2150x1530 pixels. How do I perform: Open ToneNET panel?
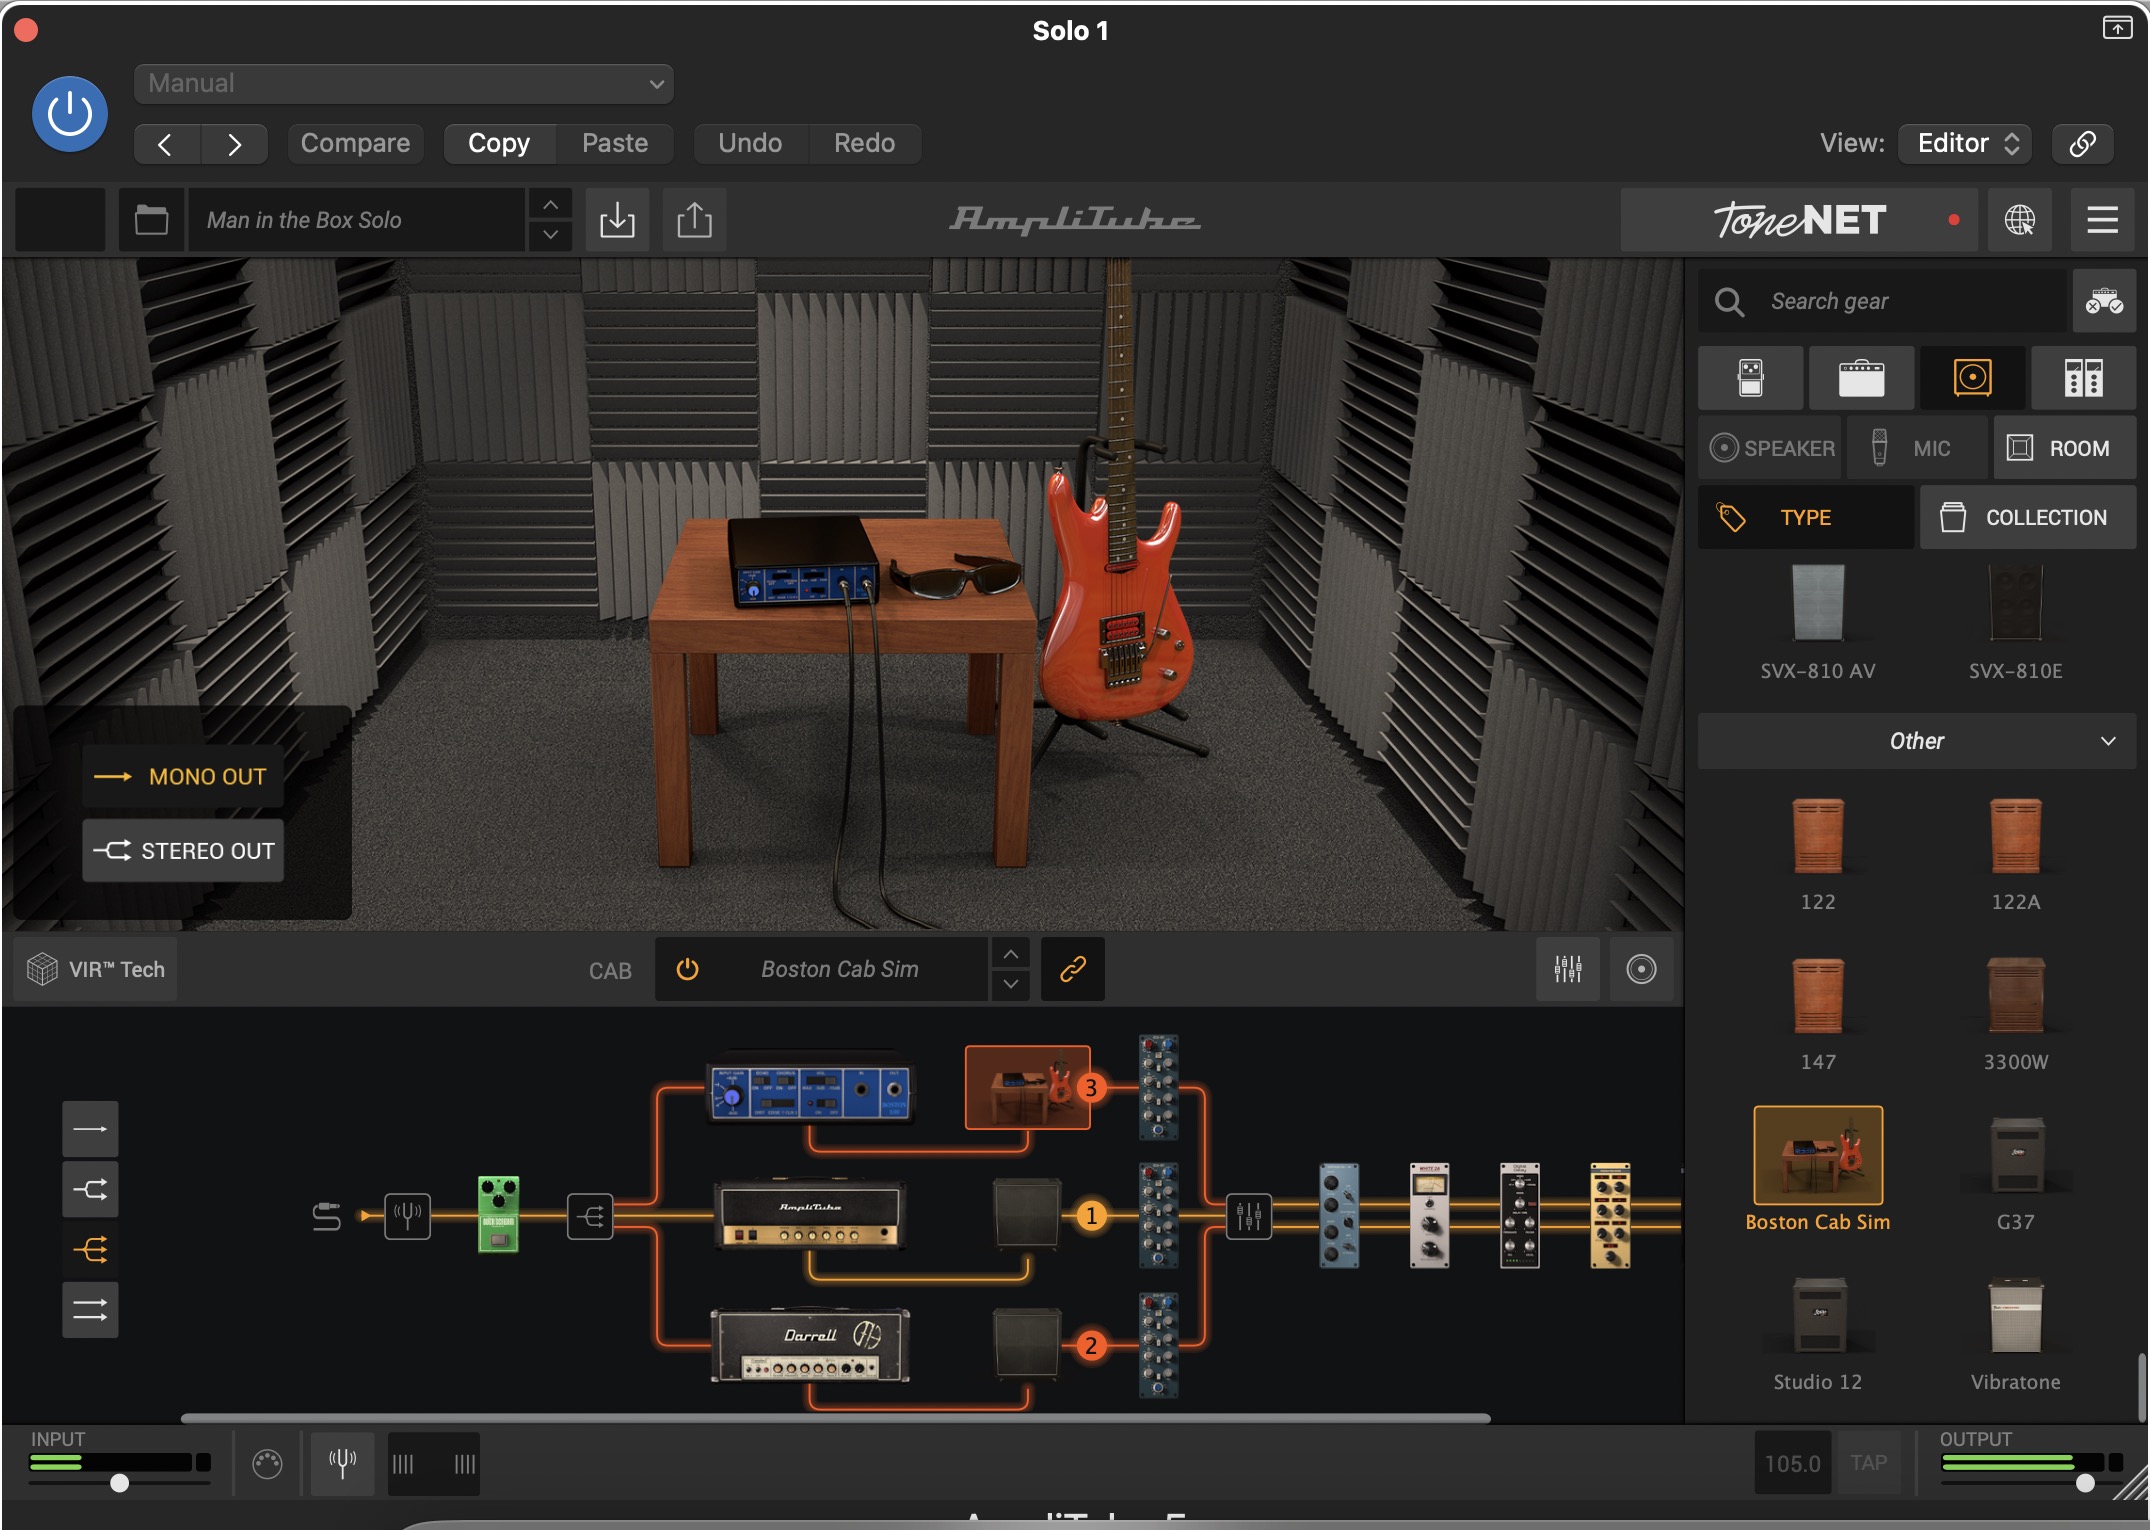[x=1799, y=219]
